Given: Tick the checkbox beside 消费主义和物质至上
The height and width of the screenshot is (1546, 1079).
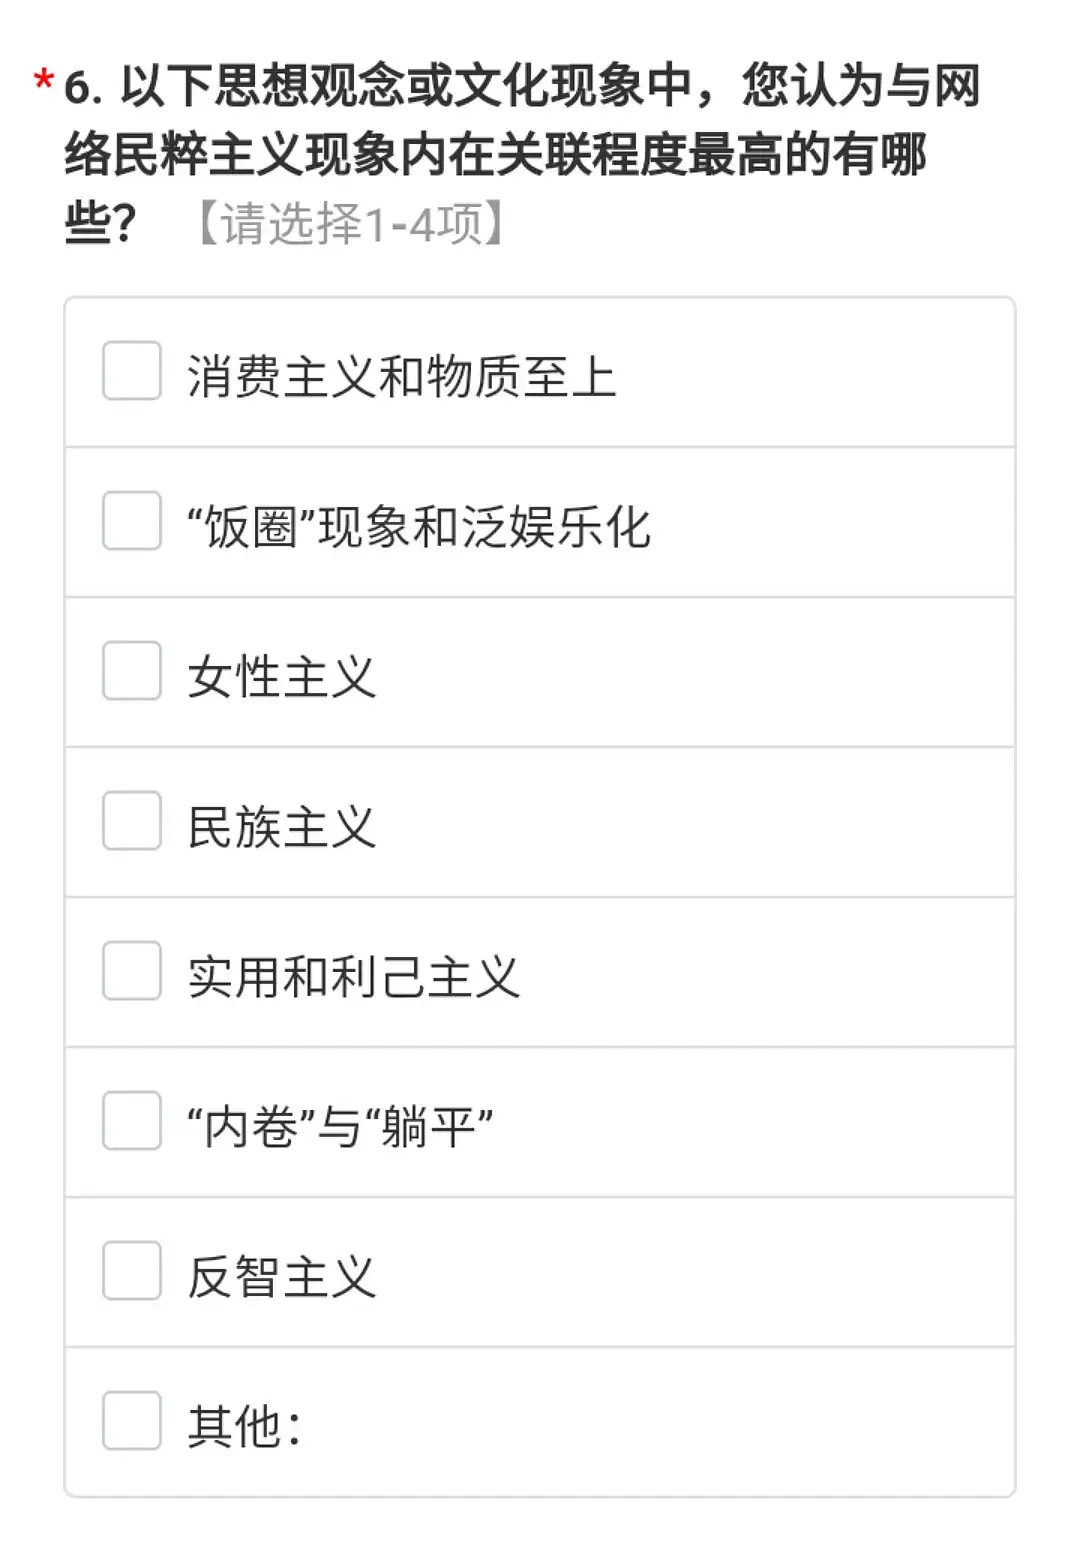Looking at the screenshot, I should (132, 371).
